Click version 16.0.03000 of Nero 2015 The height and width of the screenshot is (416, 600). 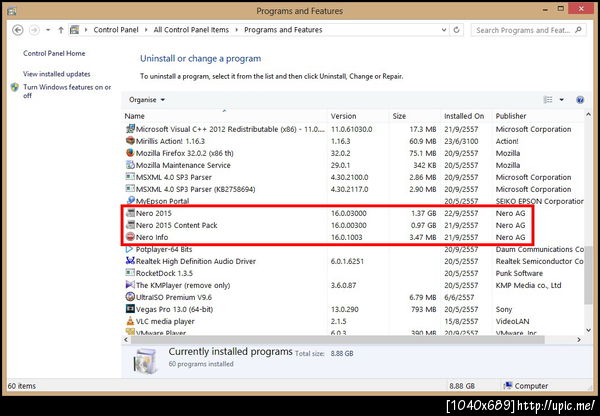tap(349, 213)
